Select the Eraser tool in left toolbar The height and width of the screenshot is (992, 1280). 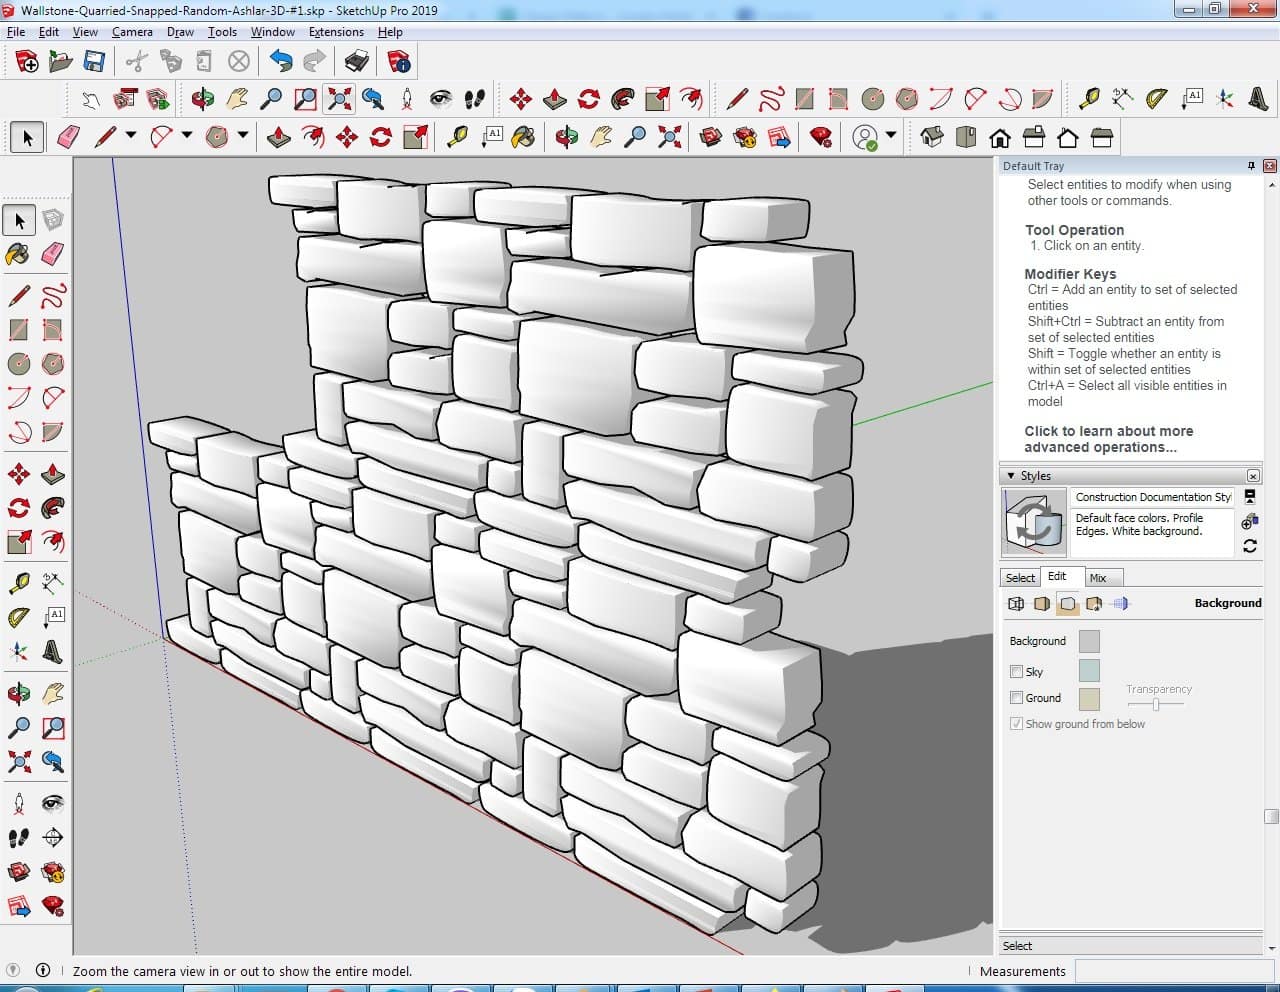(53, 254)
